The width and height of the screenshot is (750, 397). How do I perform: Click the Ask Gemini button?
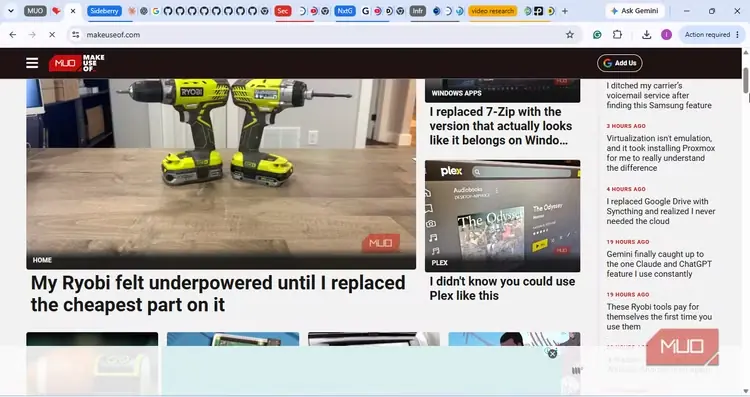pyautogui.click(x=635, y=11)
